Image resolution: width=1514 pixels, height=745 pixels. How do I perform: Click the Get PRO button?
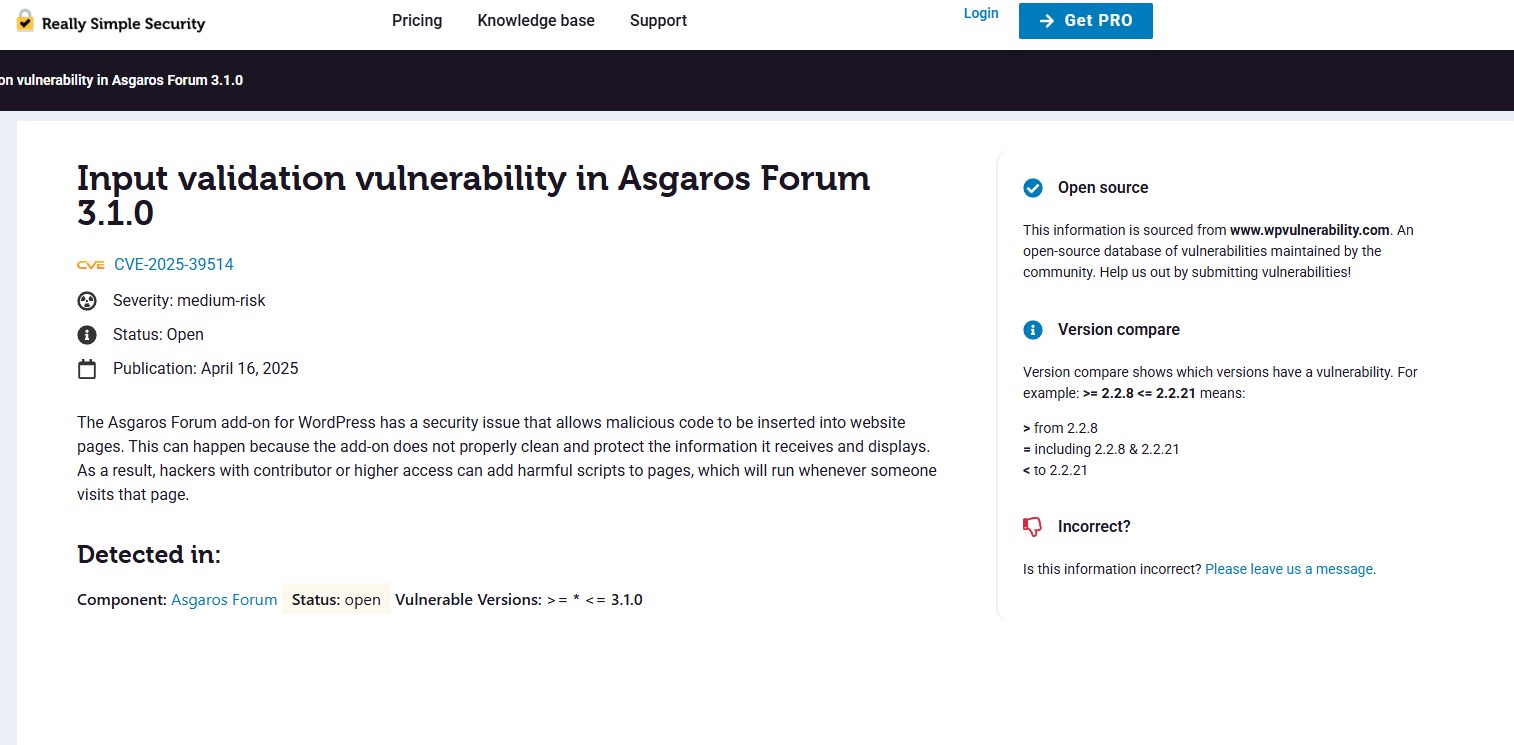point(1086,21)
